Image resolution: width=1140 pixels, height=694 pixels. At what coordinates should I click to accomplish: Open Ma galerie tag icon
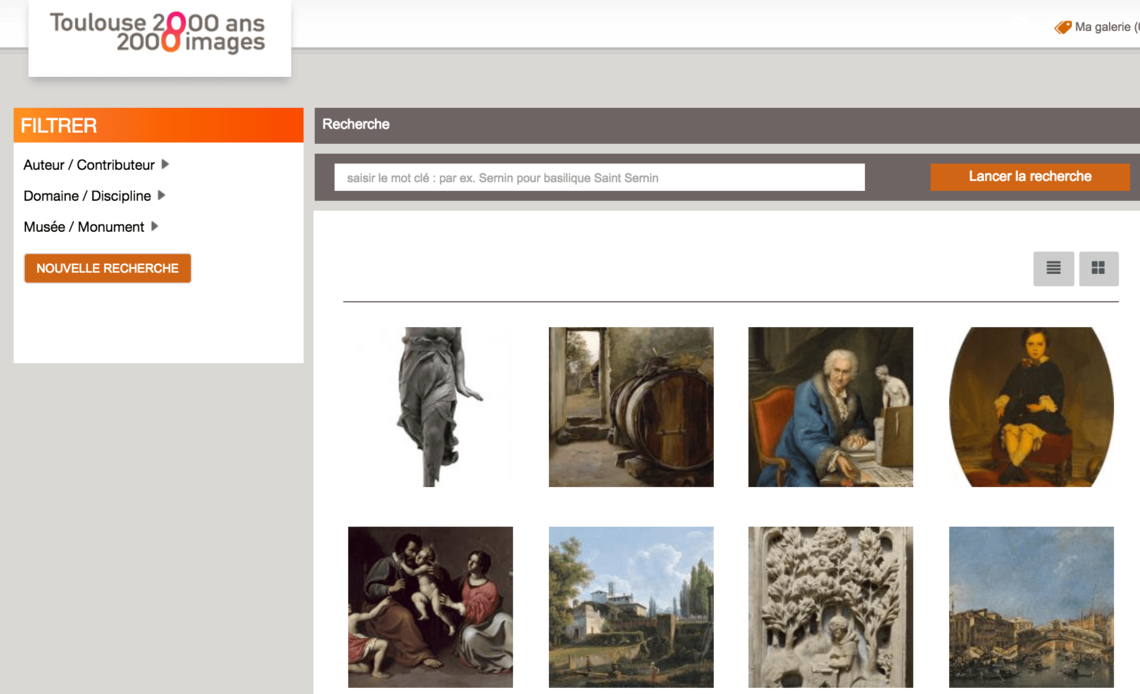tap(1063, 27)
